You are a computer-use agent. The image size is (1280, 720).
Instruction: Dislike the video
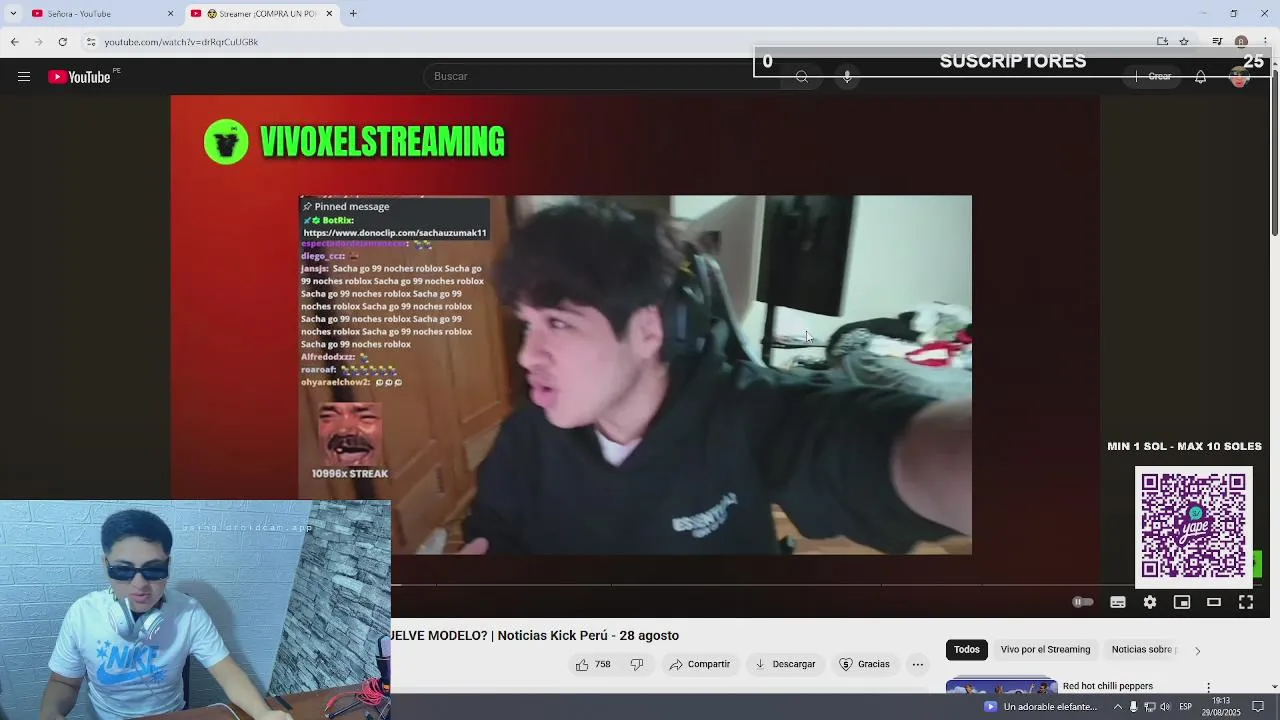pos(637,664)
